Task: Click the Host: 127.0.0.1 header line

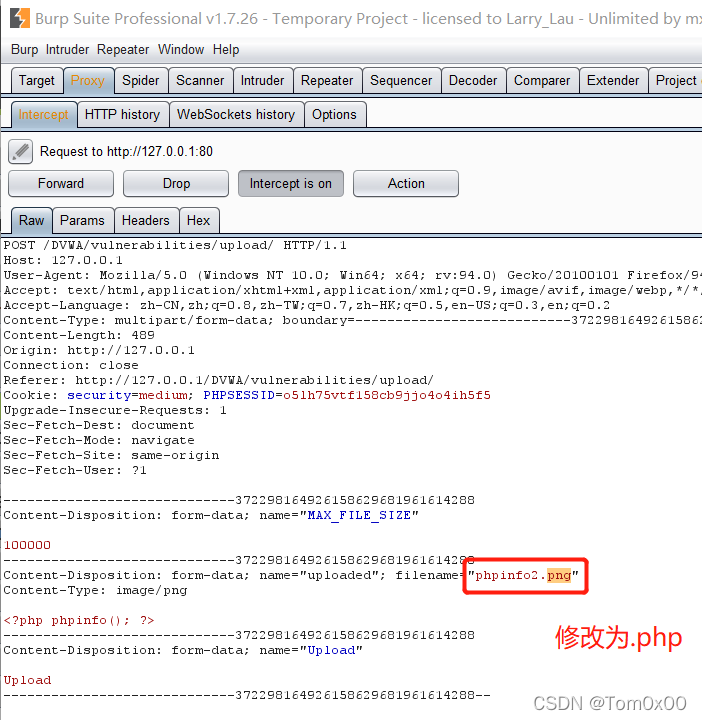Action: (x=63, y=260)
